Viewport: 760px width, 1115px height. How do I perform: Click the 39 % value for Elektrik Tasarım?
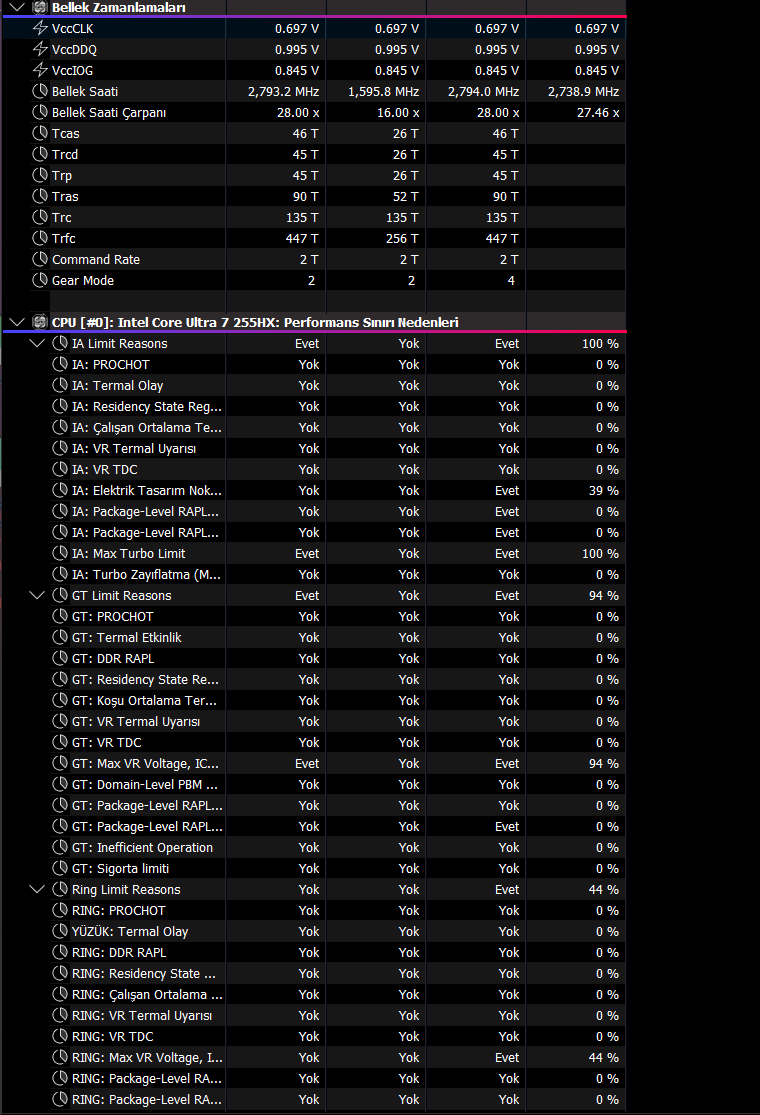coord(604,491)
